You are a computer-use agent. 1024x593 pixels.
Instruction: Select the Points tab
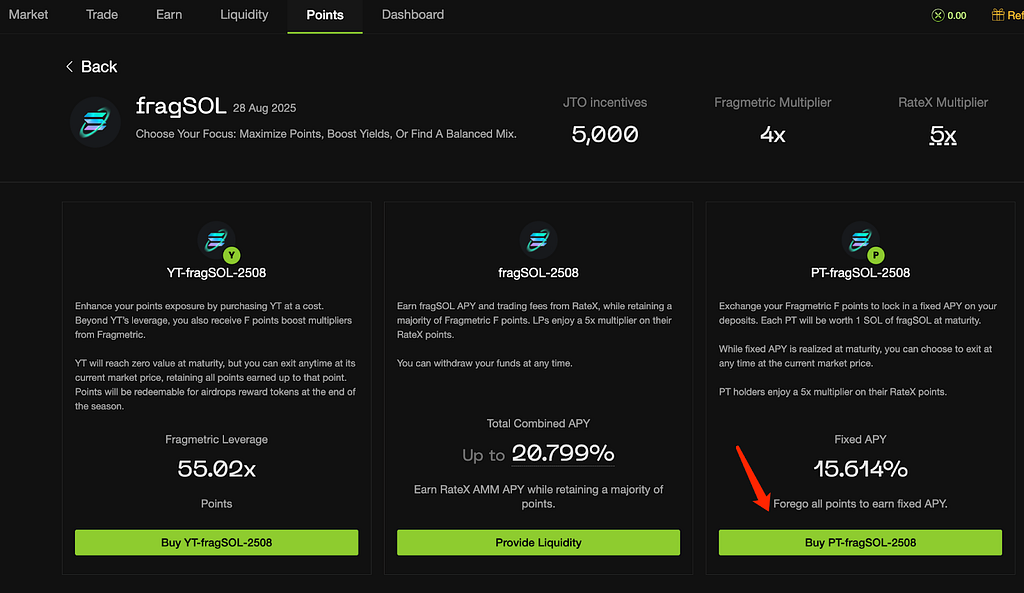(x=325, y=15)
